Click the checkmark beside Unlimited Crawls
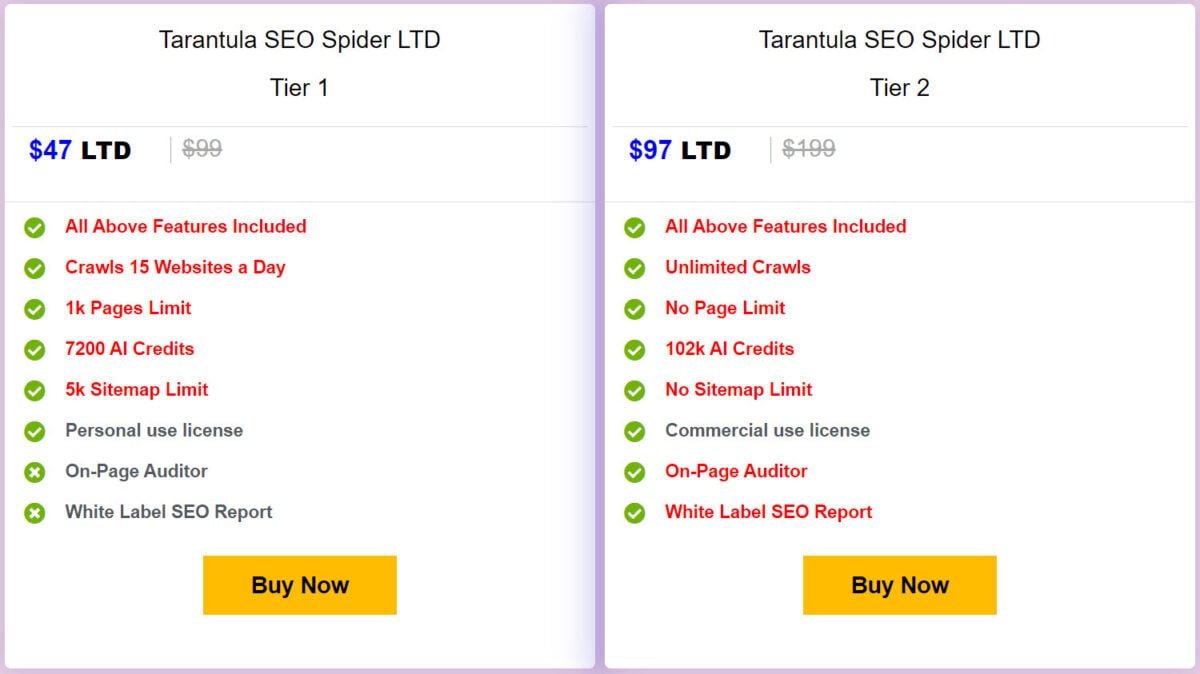1200x674 pixels. click(635, 268)
